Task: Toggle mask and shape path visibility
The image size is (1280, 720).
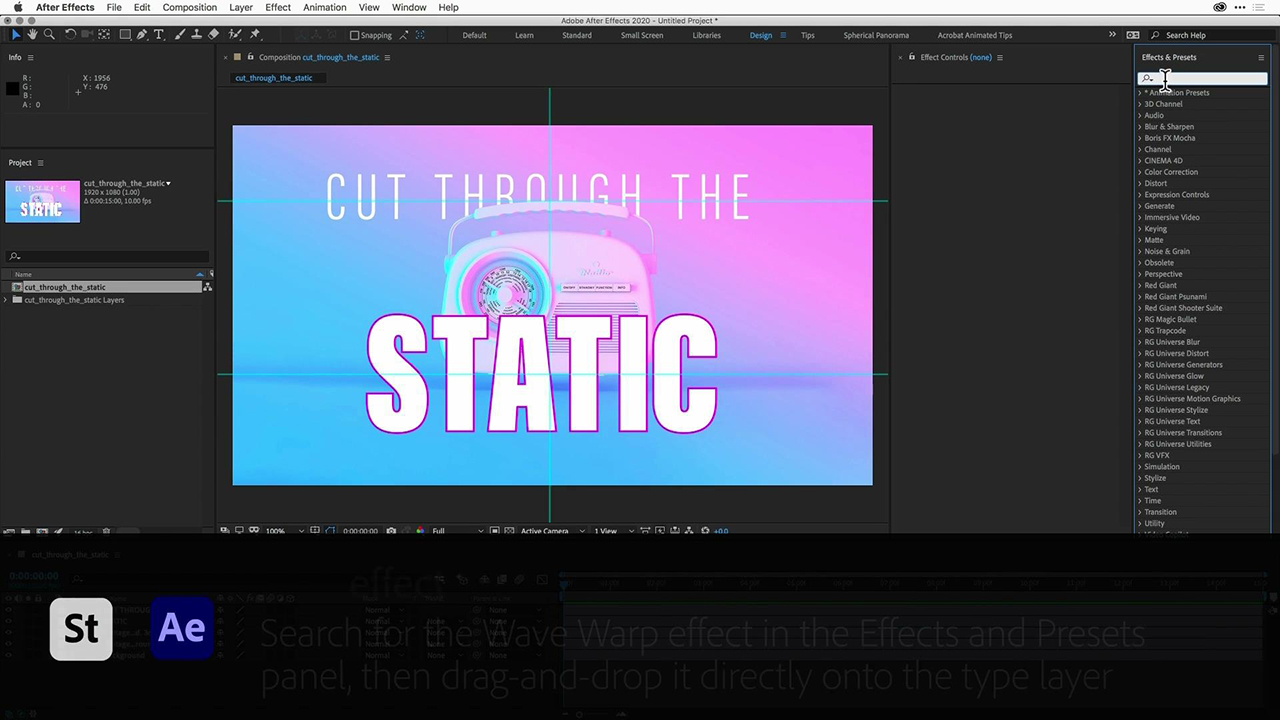Action: [331, 531]
